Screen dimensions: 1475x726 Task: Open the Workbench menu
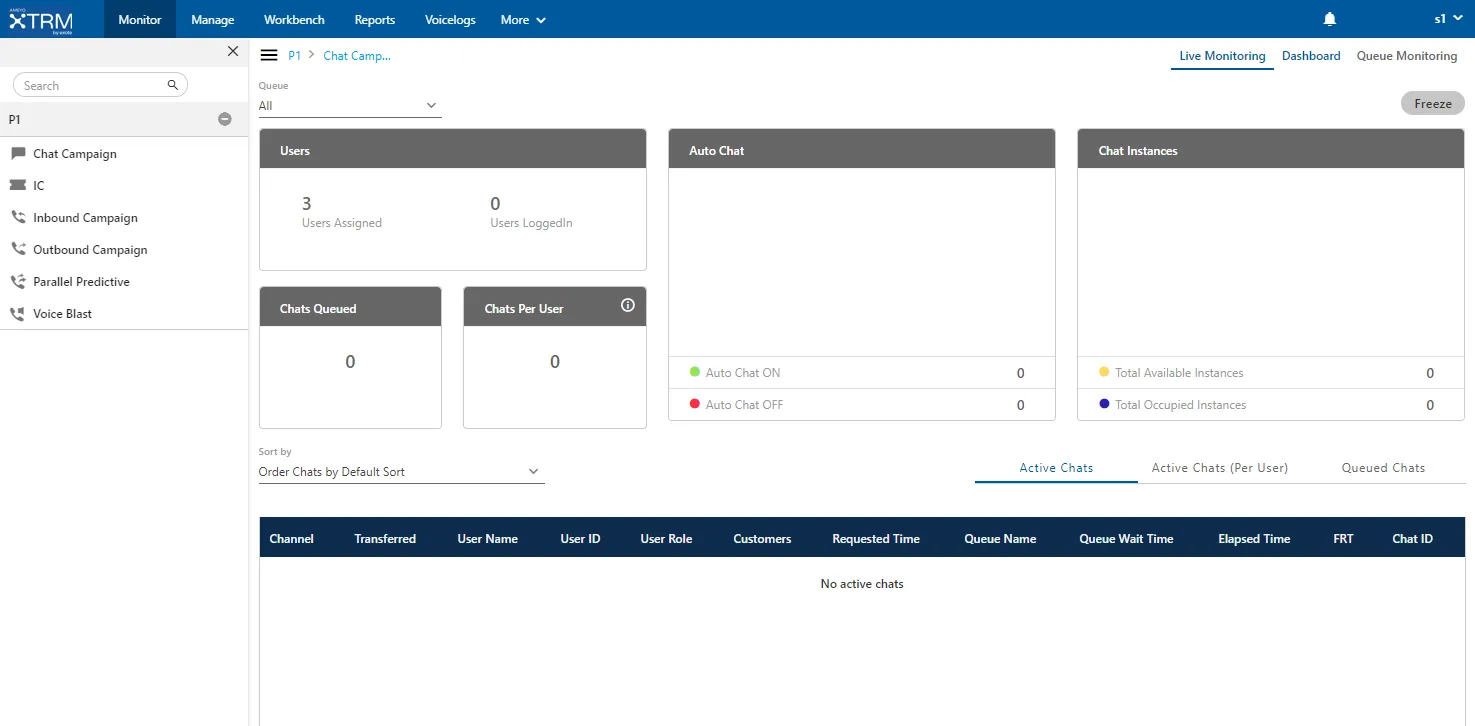click(294, 19)
